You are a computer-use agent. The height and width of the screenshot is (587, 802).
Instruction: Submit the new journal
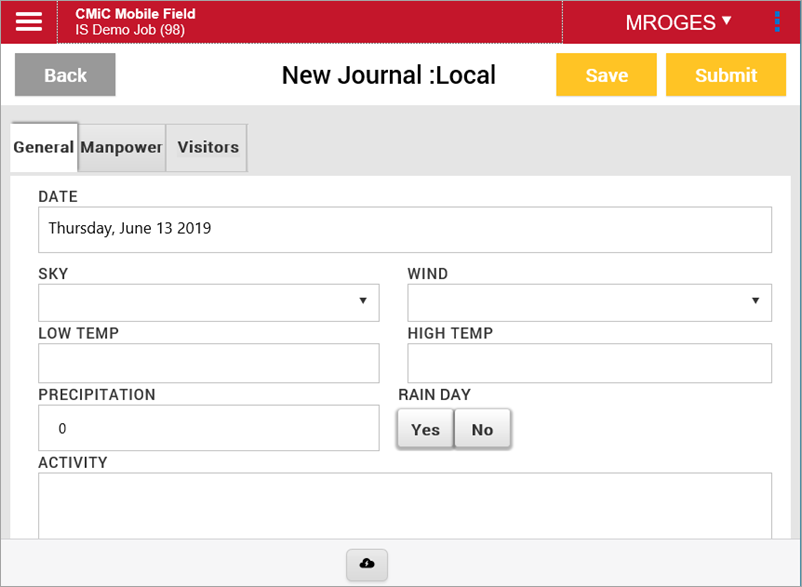(726, 75)
